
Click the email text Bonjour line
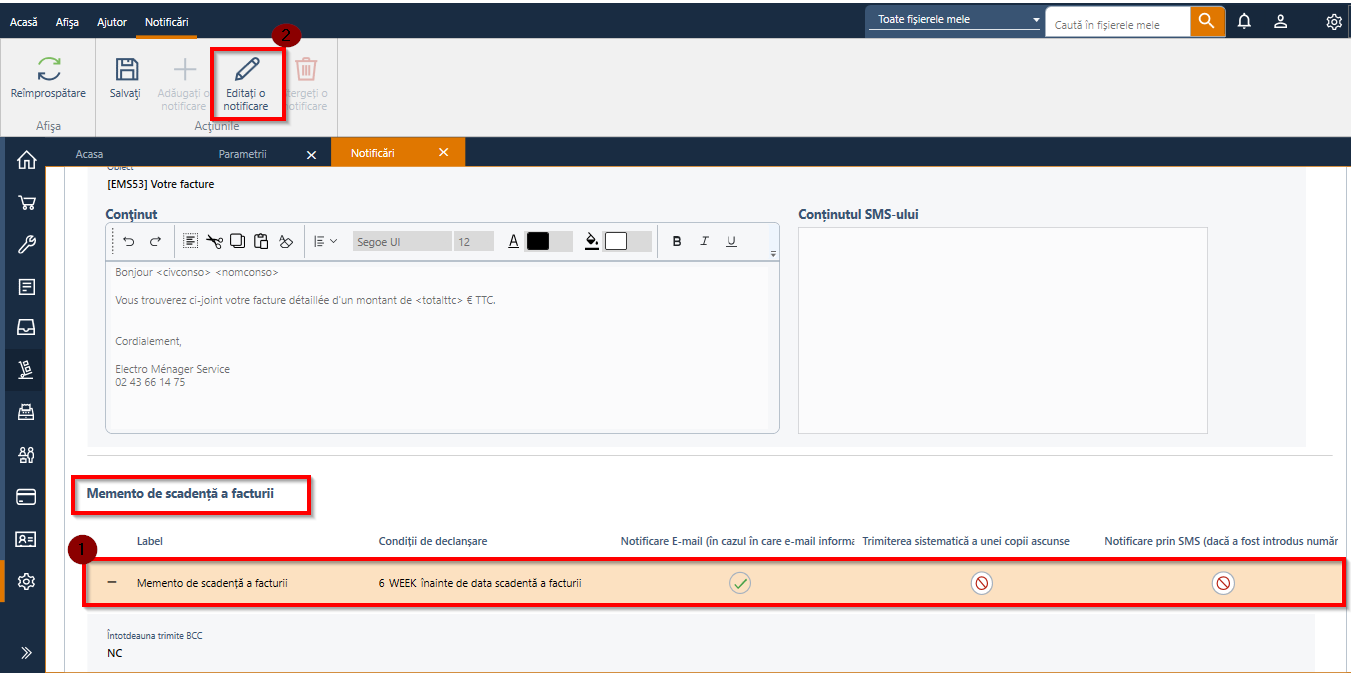(197, 272)
